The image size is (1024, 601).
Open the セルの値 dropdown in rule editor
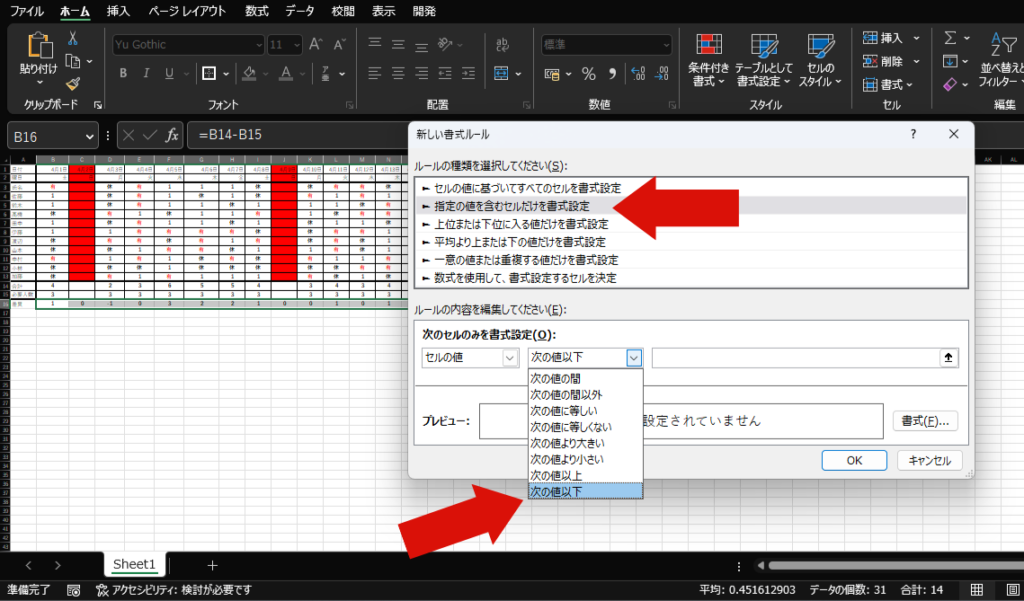(510, 358)
